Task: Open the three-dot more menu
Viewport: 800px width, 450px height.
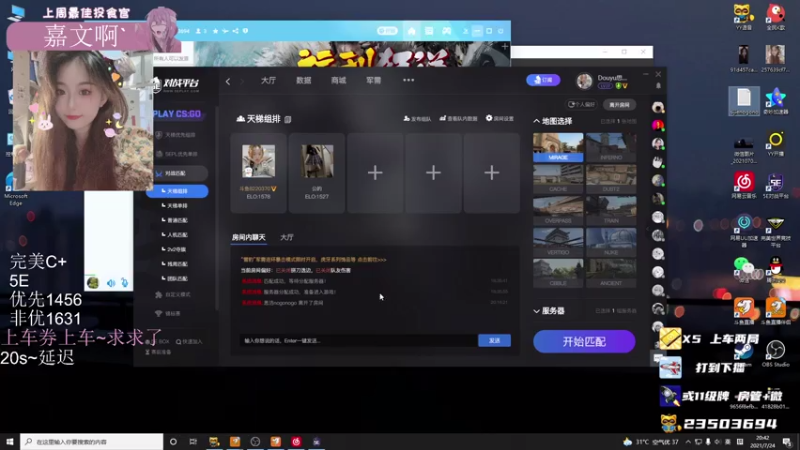Action: point(409,80)
